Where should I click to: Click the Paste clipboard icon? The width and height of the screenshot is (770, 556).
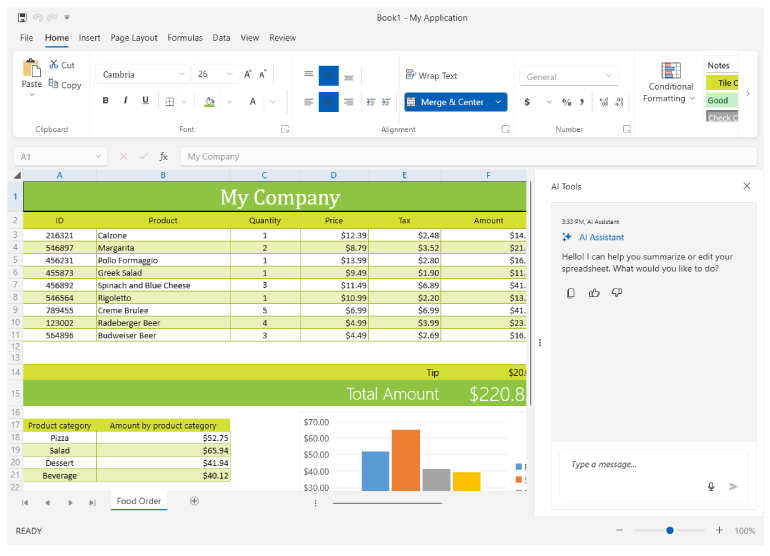(x=32, y=68)
